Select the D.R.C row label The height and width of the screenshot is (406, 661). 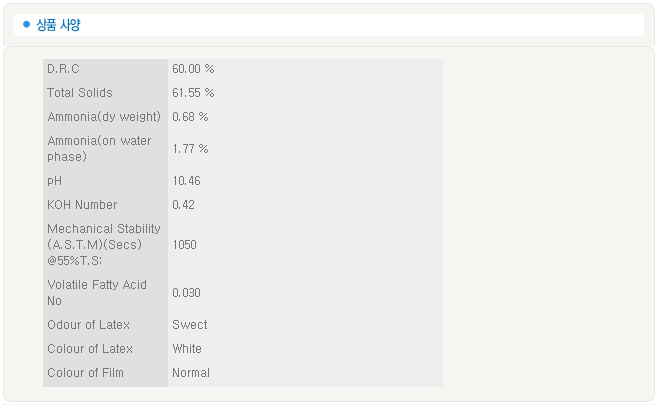point(63,69)
